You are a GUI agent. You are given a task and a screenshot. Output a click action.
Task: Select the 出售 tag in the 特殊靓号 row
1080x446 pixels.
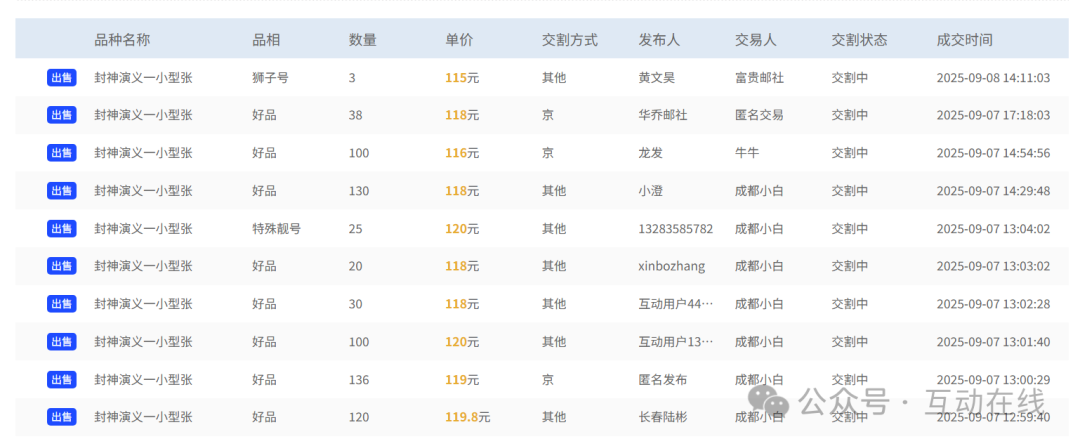pos(61,229)
